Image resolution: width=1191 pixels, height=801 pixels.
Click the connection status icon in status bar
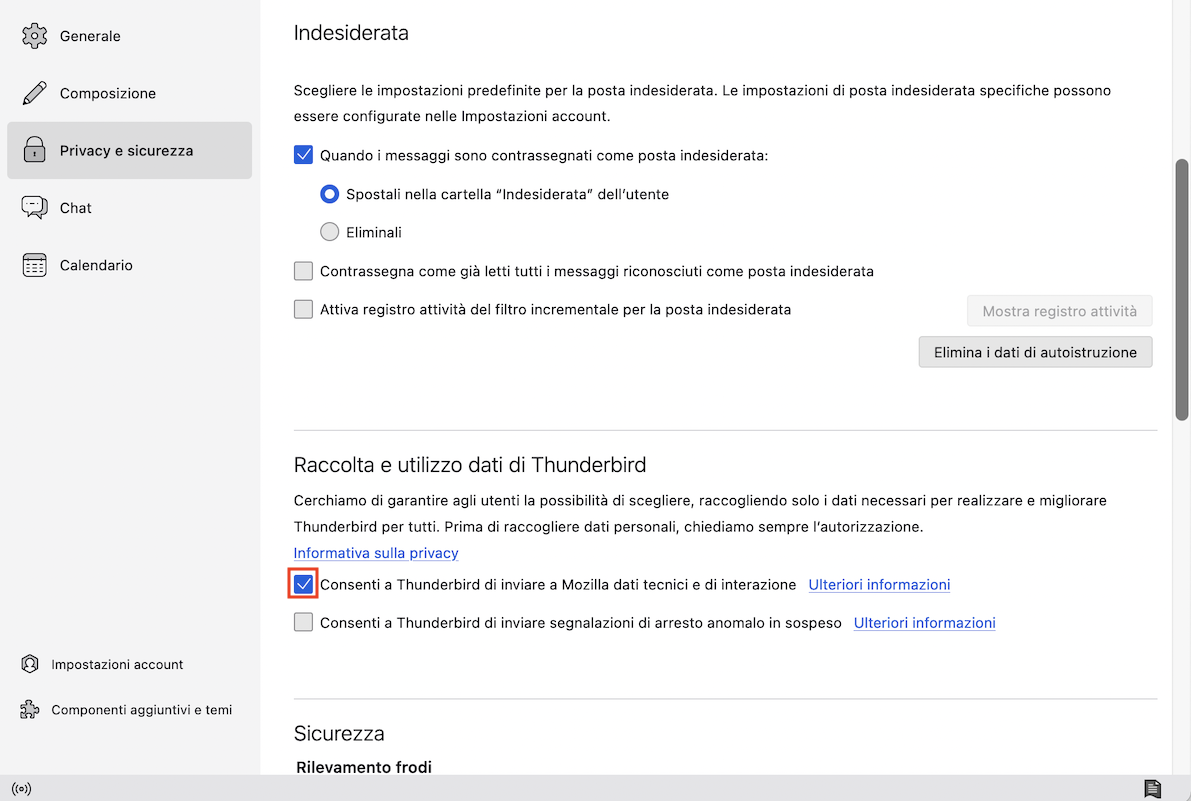[x=22, y=789]
